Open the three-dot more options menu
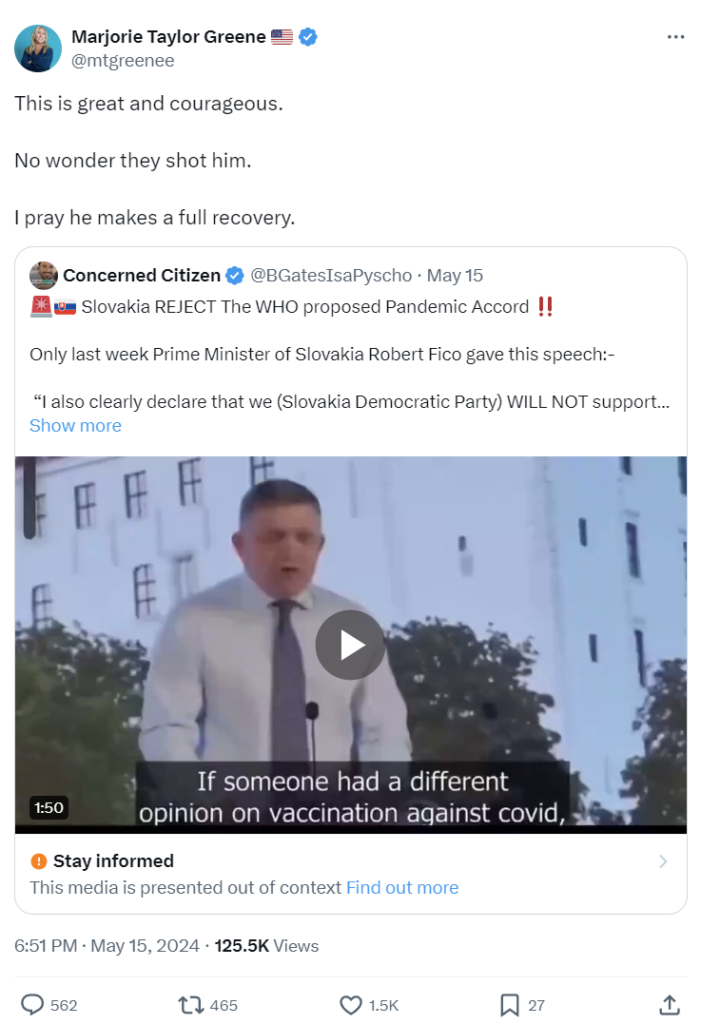This screenshot has width=701, height=1024. [676, 37]
